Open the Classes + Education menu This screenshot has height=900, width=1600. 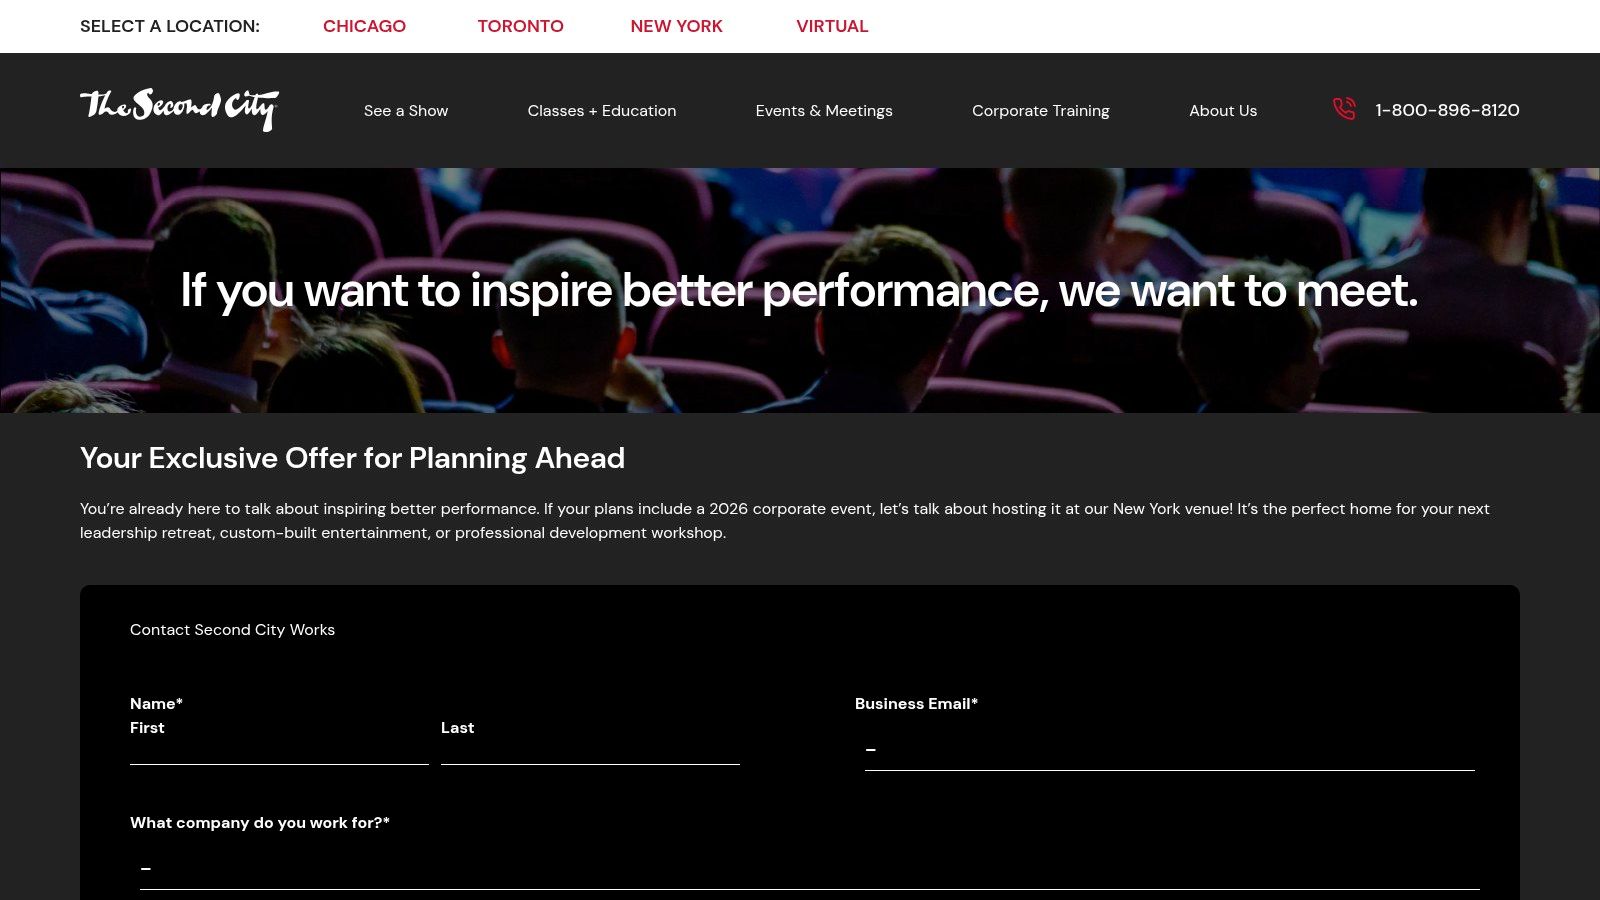pyautogui.click(x=602, y=111)
